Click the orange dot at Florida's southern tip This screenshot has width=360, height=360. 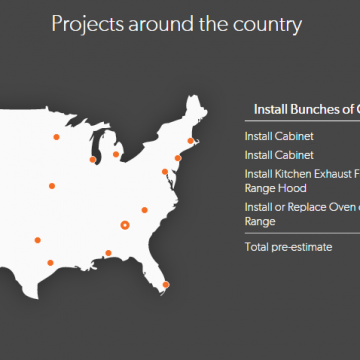point(166,285)
